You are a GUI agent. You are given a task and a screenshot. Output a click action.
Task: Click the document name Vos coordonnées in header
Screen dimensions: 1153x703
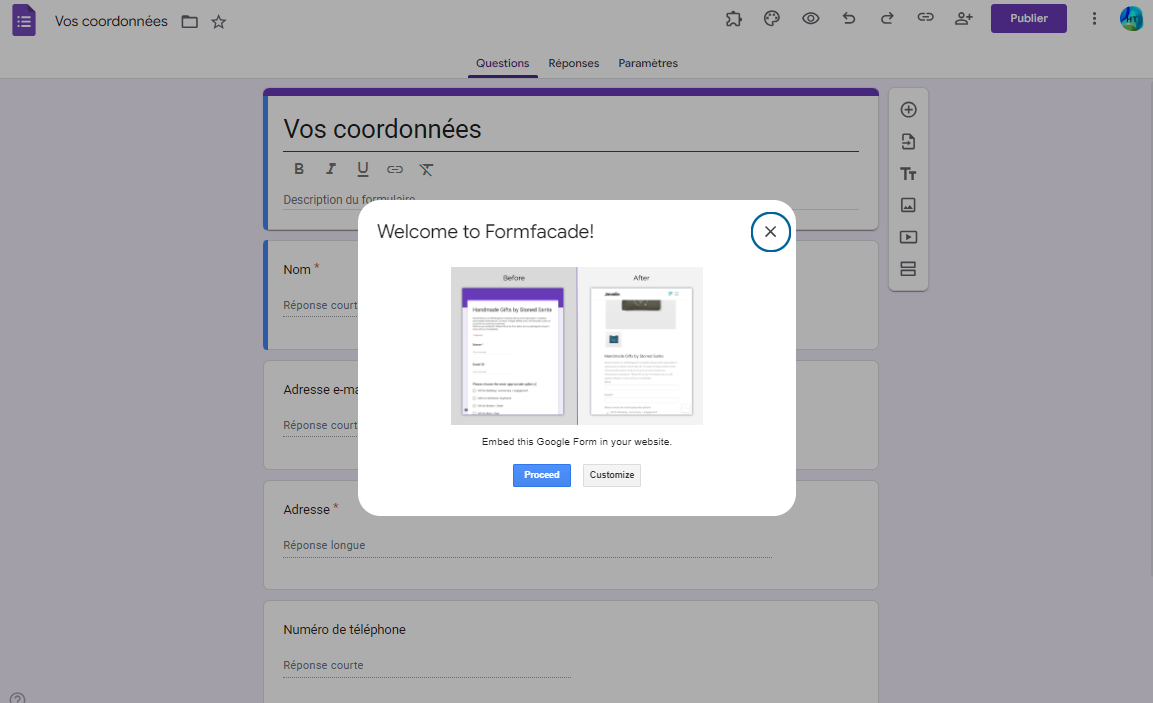[x=111, y=21]
